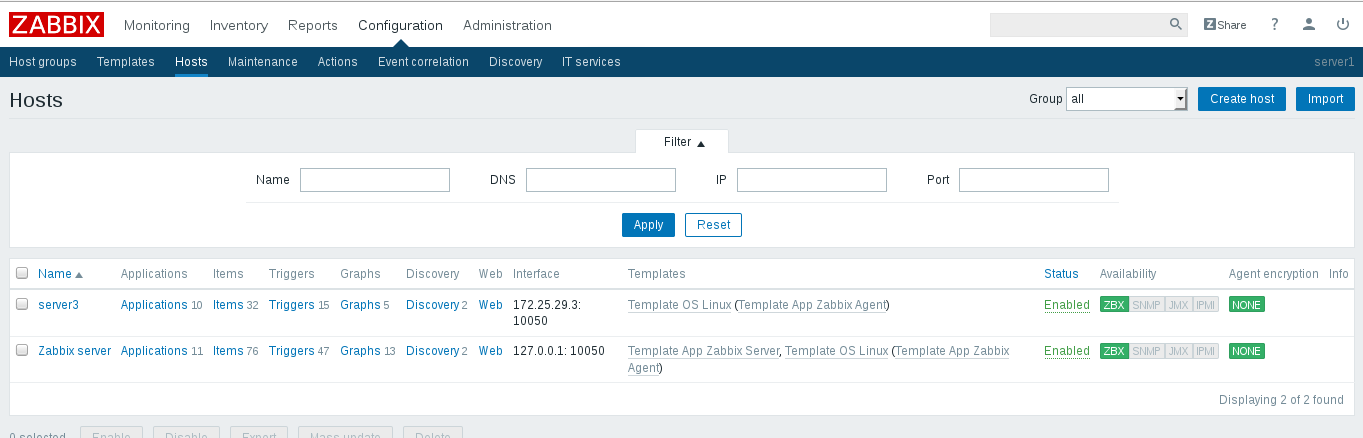1363x438 pixels.
Task: Open the Zabbix Share link
Action: tap(1225, 25)
